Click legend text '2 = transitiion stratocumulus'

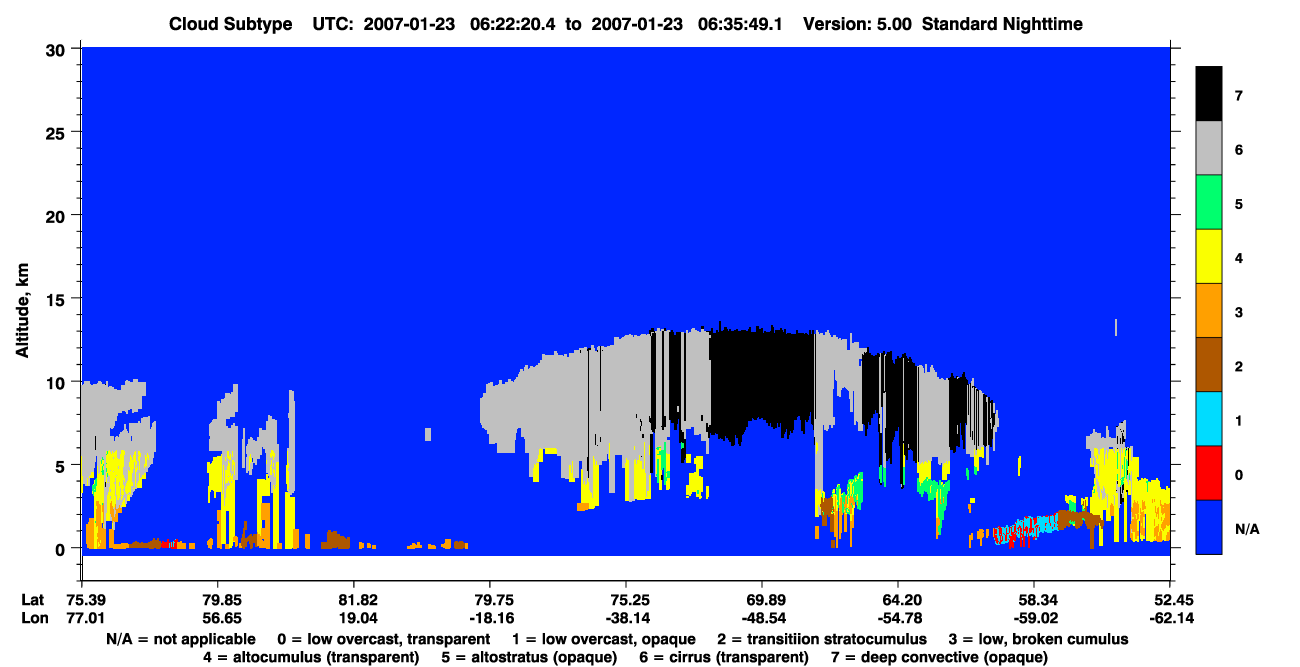pos(822,639)
